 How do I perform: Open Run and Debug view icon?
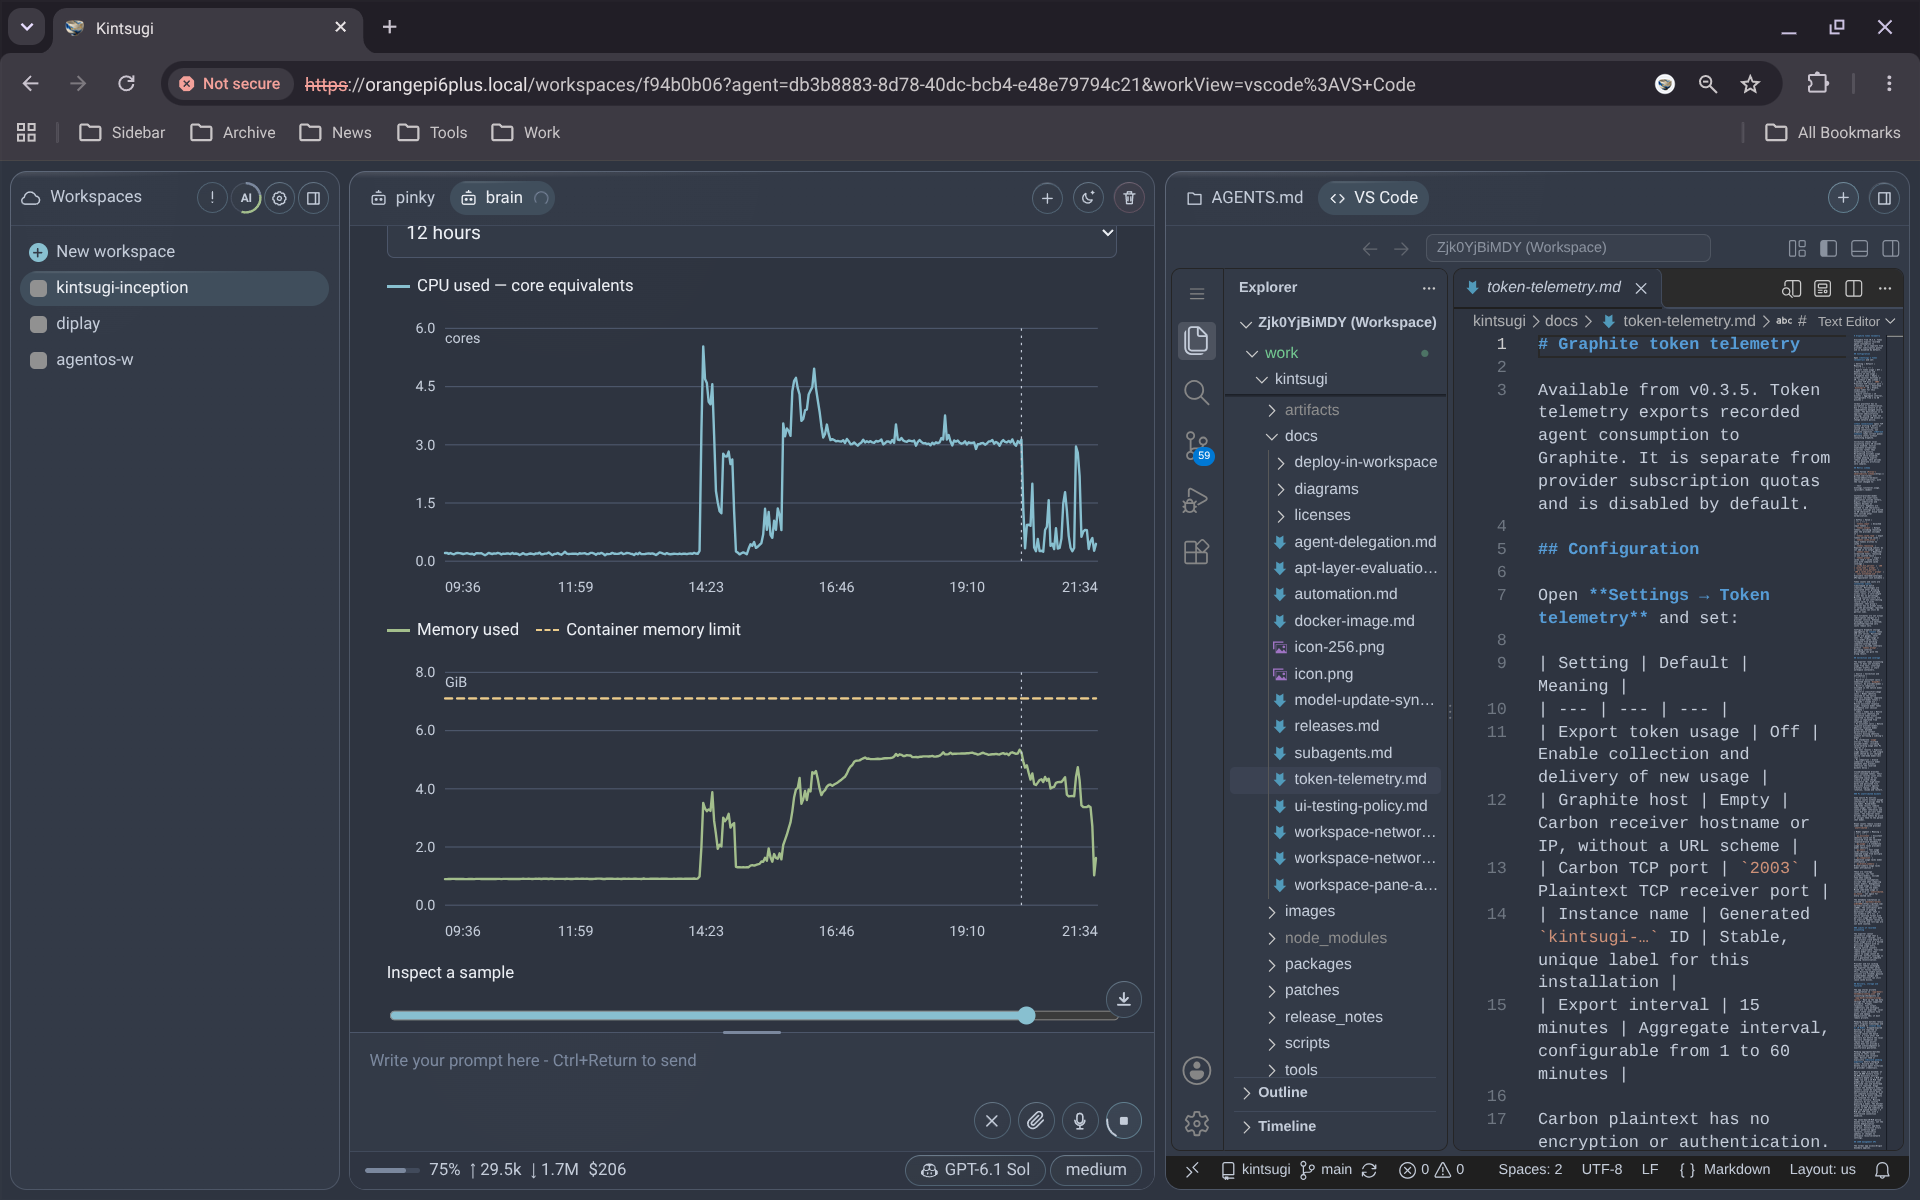coord(1196,499)
